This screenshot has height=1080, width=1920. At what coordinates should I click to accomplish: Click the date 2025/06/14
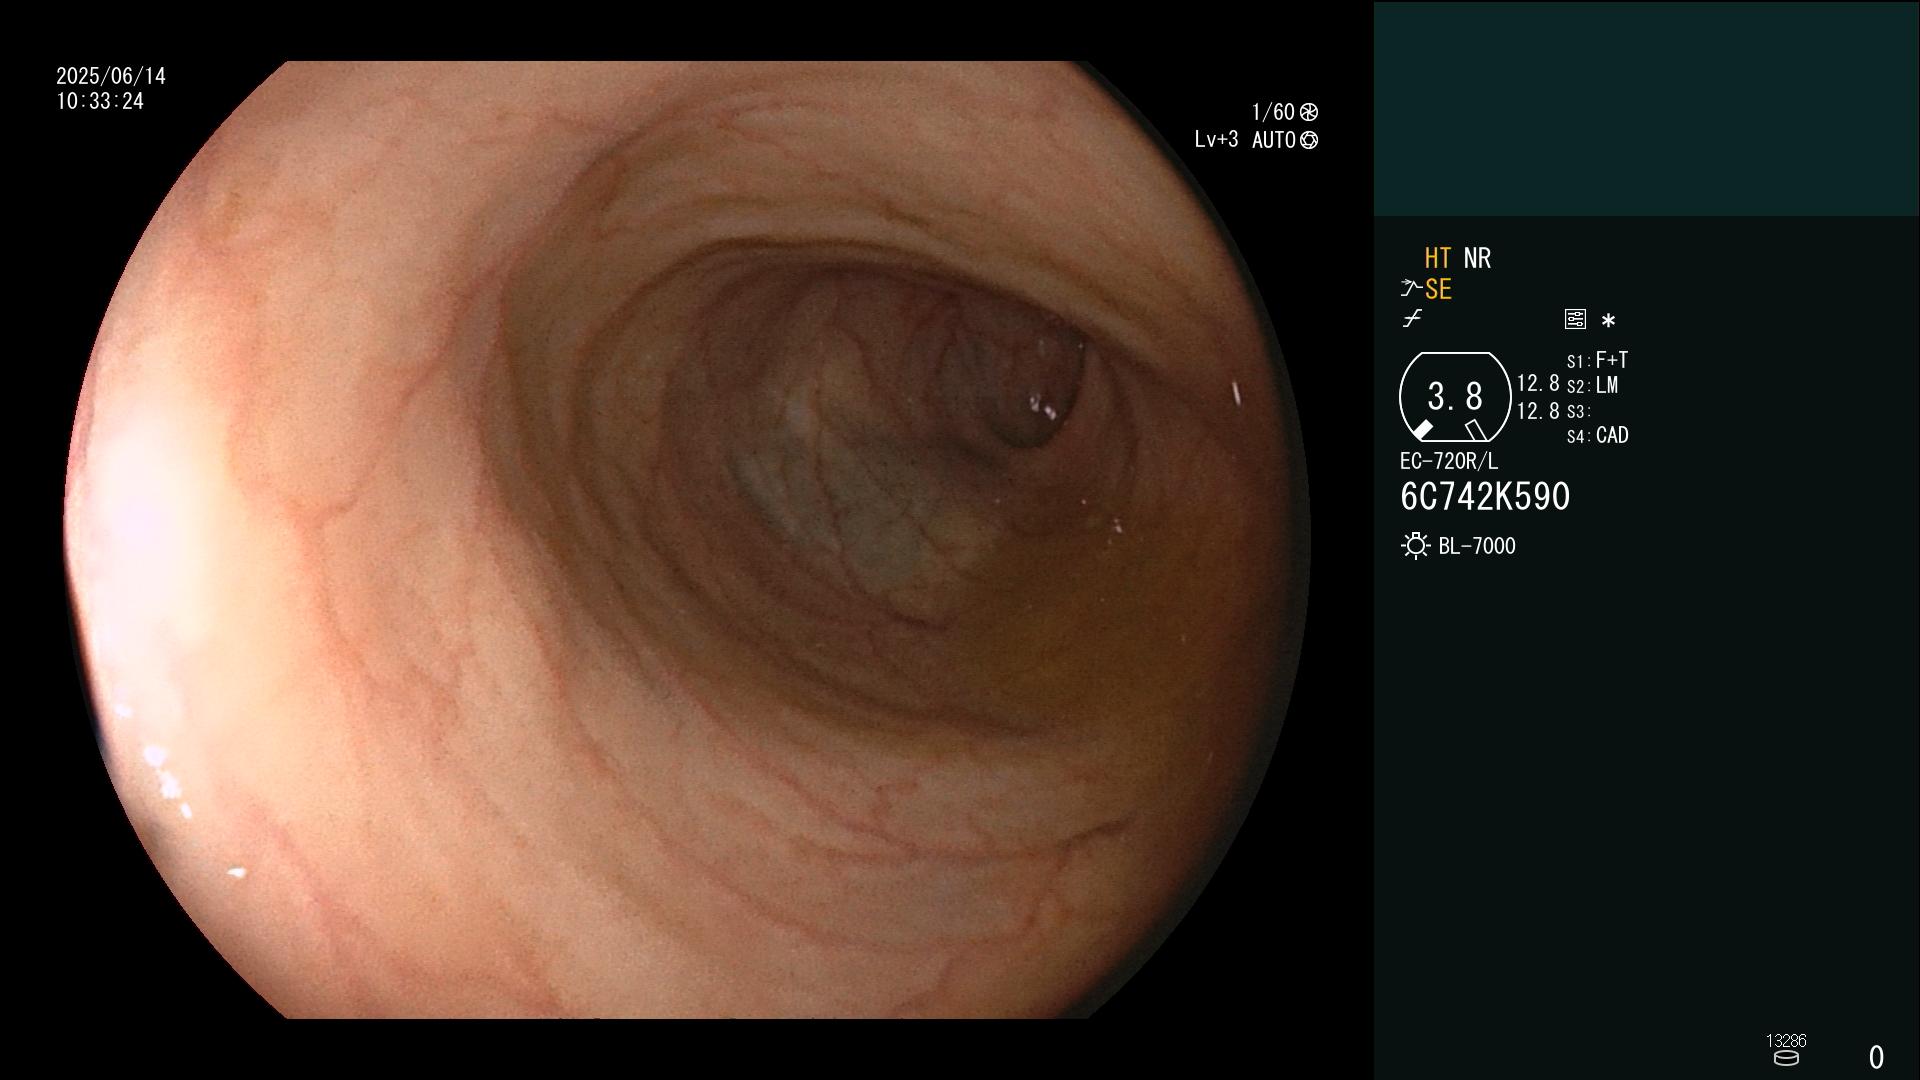coord(111,76)
